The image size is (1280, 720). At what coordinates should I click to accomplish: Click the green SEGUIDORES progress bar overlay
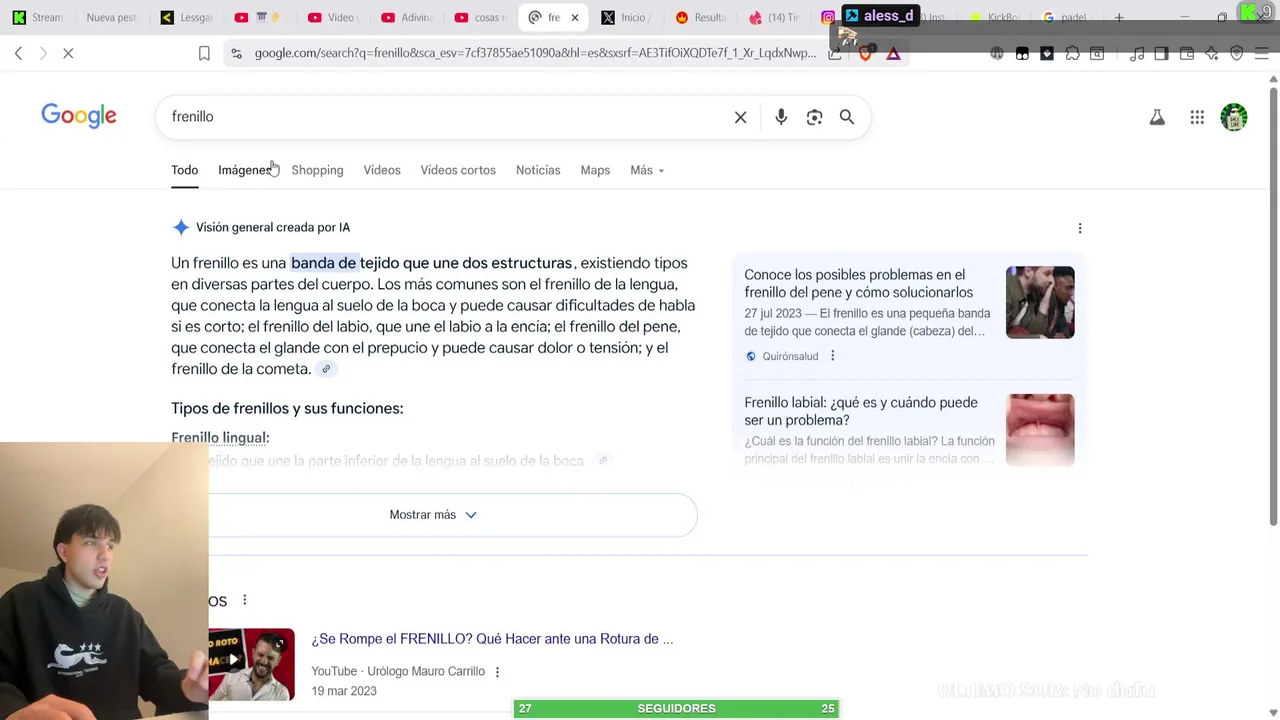[676, 708]
